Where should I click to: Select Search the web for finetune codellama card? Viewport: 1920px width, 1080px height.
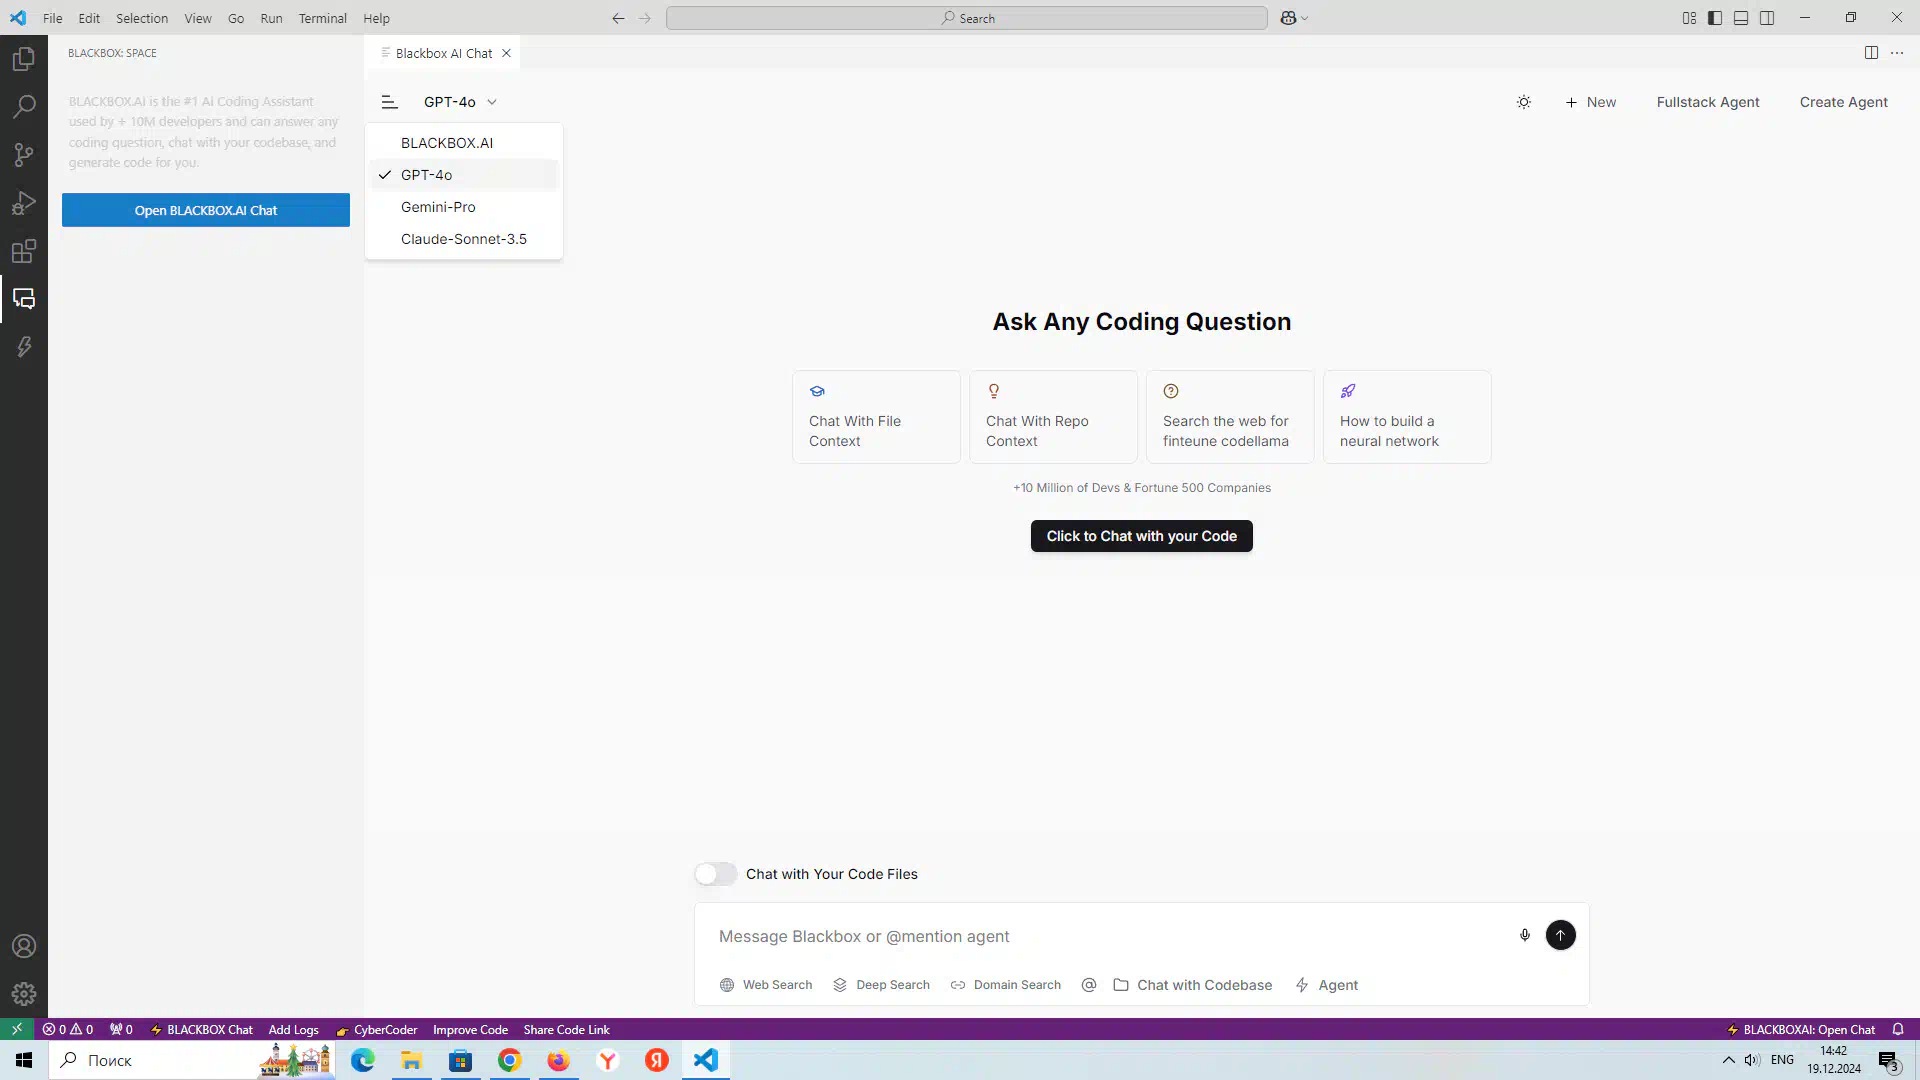tap(1230, 417)
